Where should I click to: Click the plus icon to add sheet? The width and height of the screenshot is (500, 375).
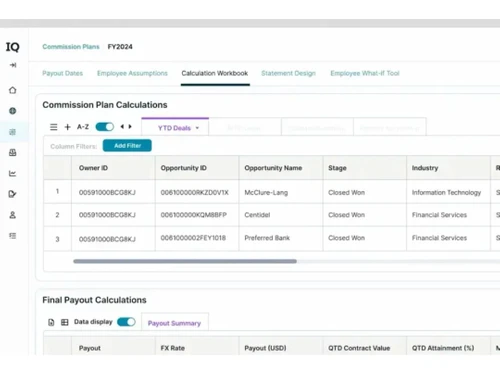click(x=67, y=127)
